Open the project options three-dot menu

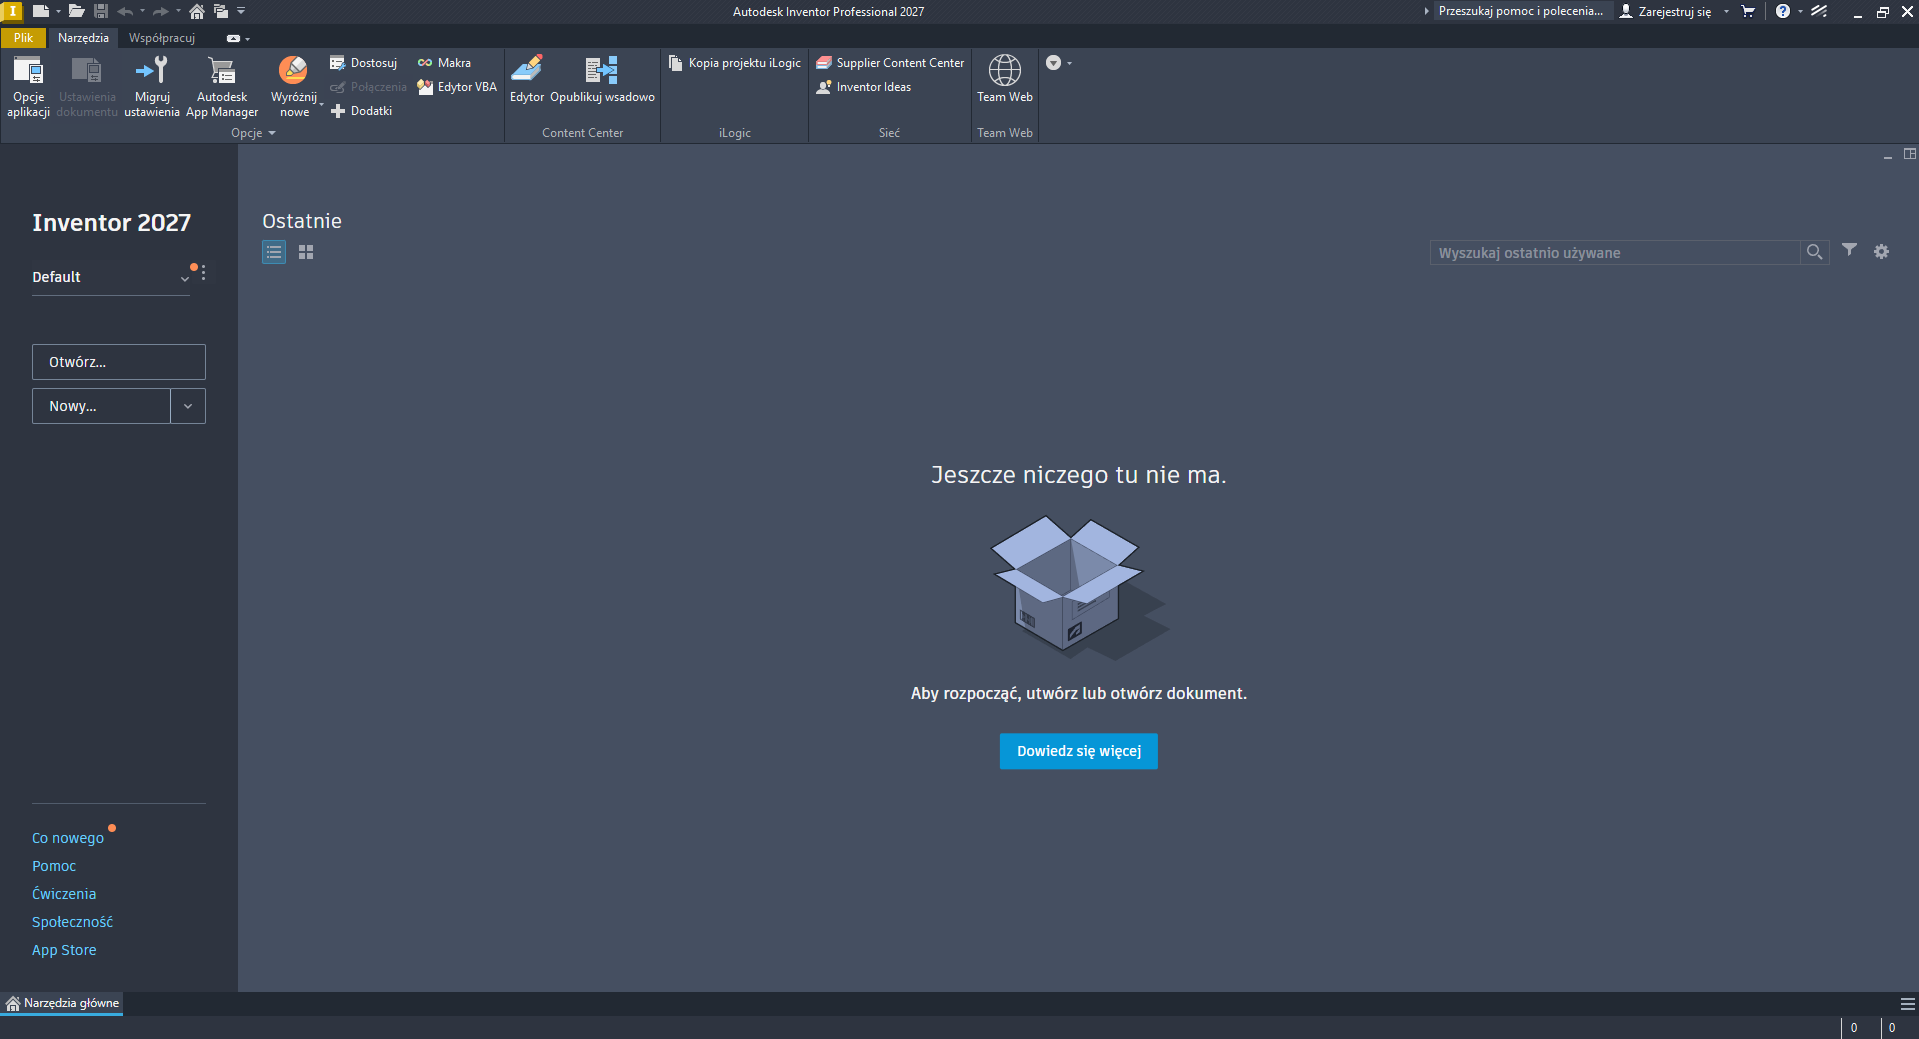203,273
